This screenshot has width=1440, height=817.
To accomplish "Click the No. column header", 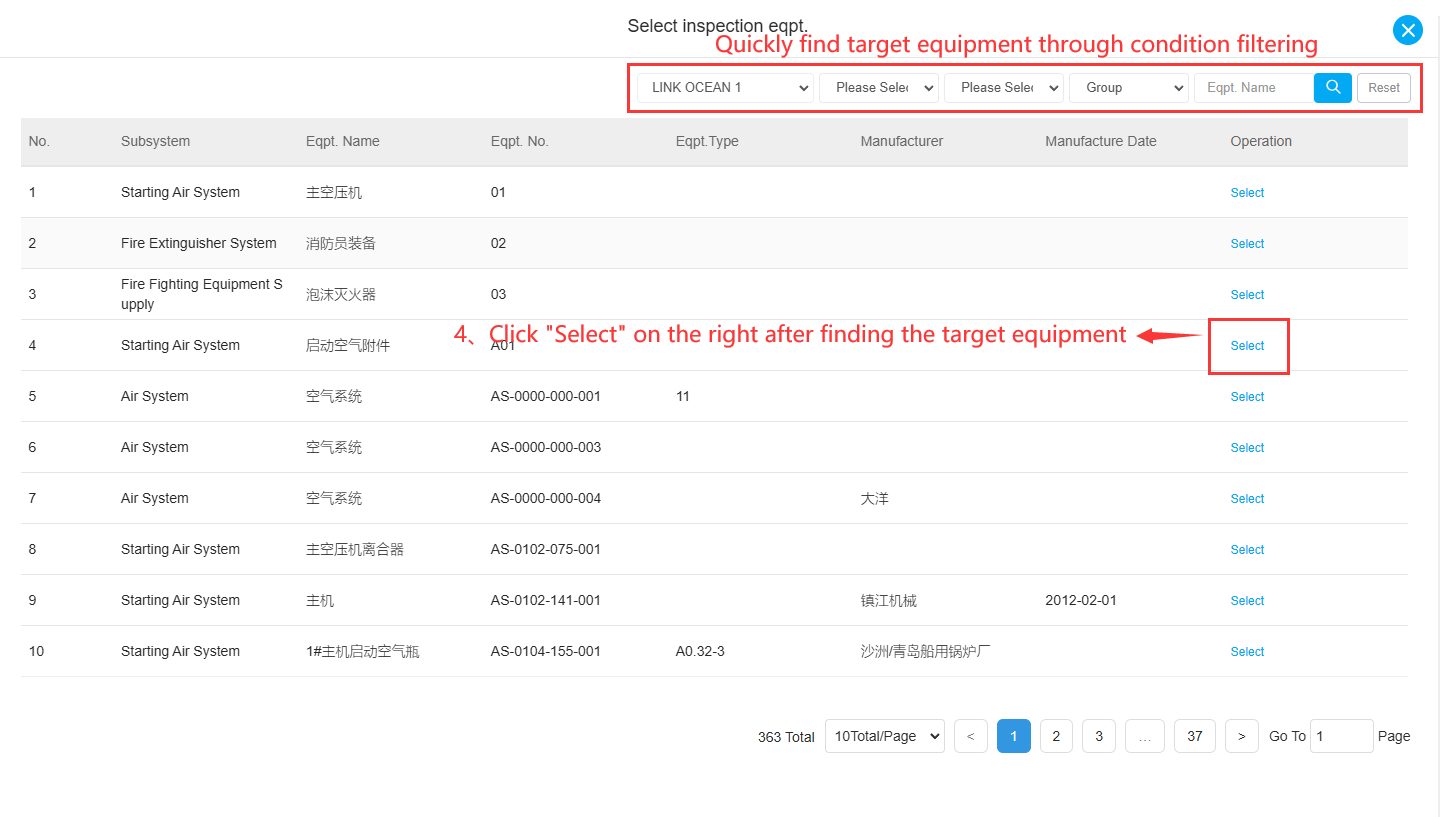I will [x=39, y=141].
